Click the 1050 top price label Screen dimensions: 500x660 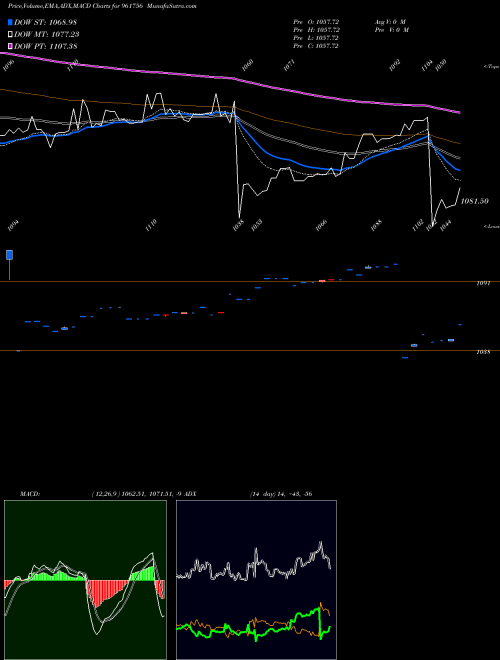point(440,65)
